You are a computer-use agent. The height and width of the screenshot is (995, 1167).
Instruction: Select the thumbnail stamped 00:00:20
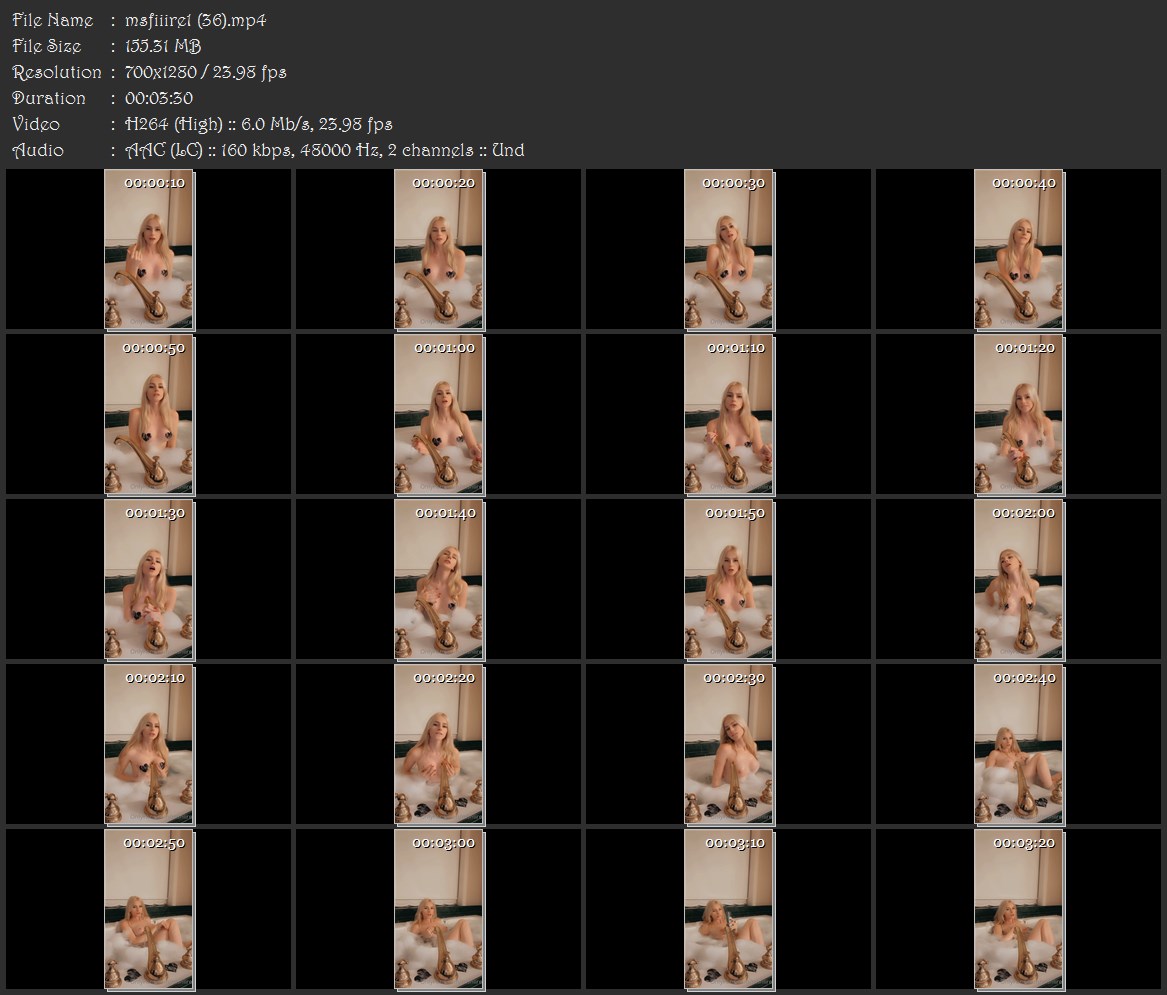pos(439,249)
